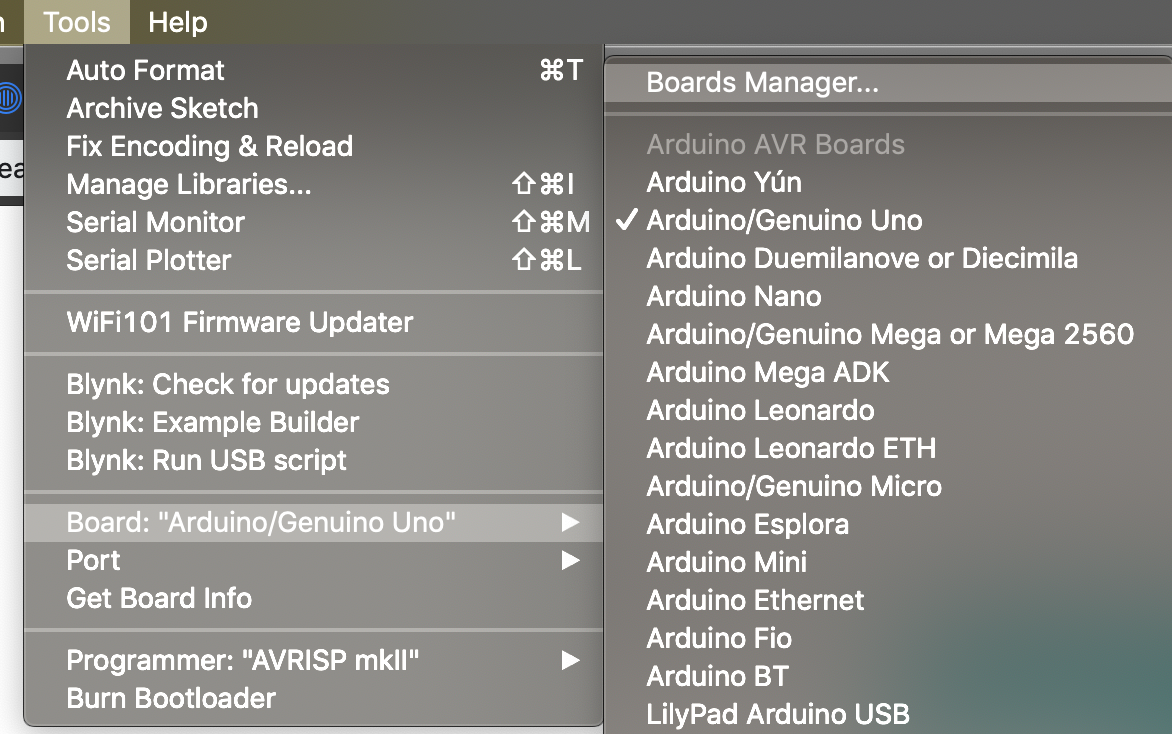Choose Blynk: Check for updates

(x=313, y=384)
